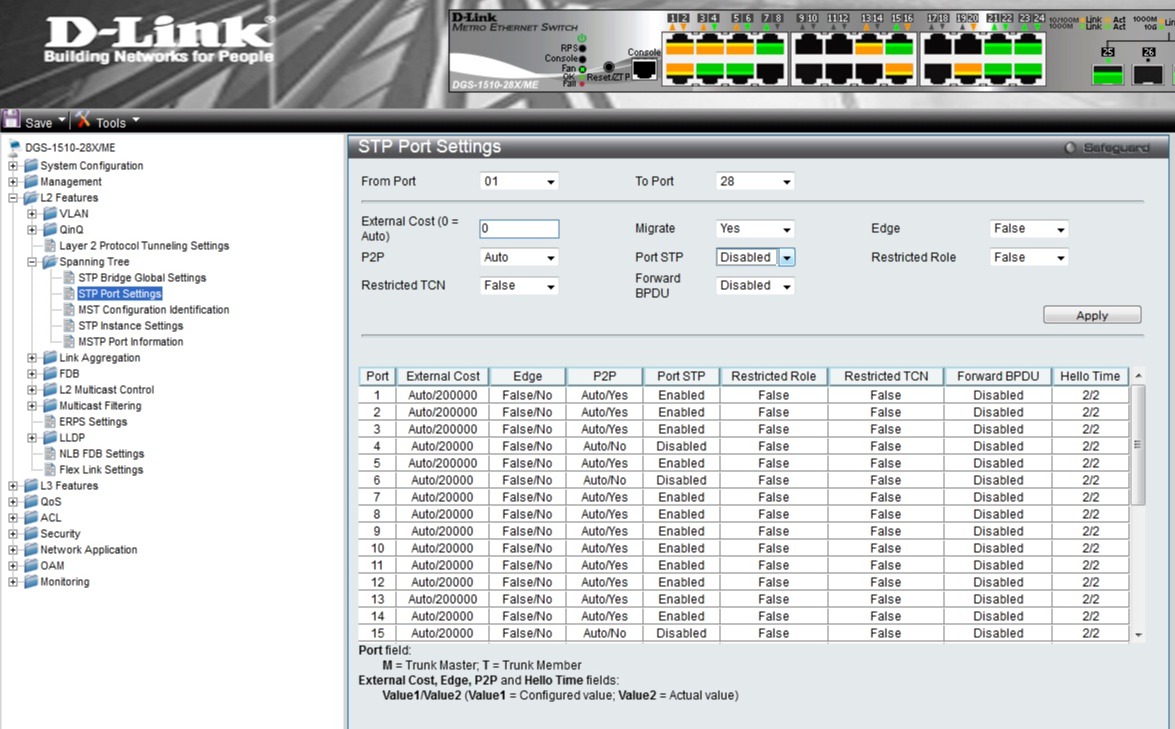Viewport: 1175px width, 729px height.
Task: Click the ERPS Settings page icon
Action: coord(50,422)
